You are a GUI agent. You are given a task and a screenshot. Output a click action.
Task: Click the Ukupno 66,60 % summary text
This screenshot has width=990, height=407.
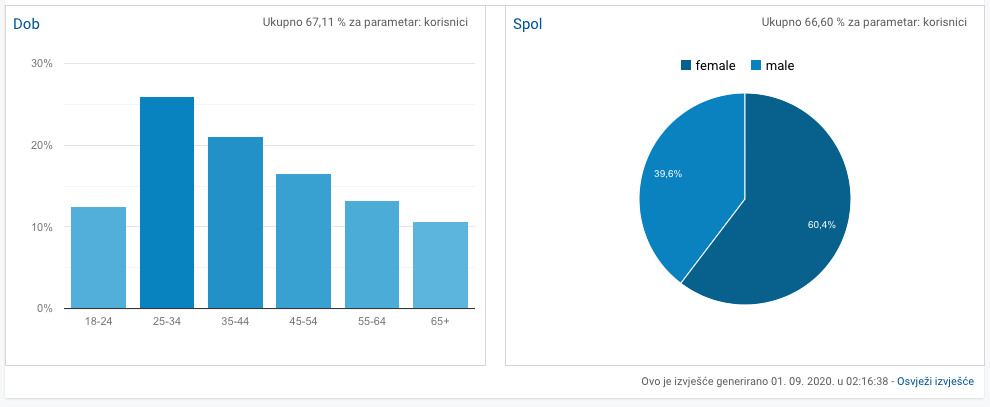[x=863, y=21]
